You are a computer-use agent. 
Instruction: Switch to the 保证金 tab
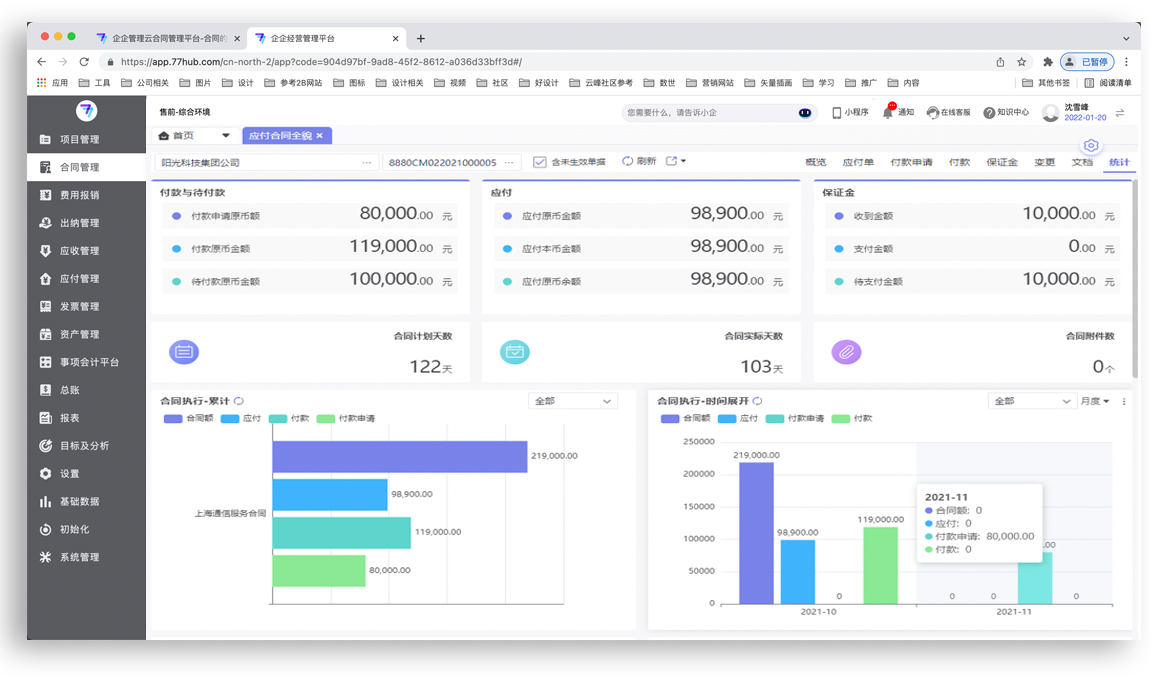1001,162
